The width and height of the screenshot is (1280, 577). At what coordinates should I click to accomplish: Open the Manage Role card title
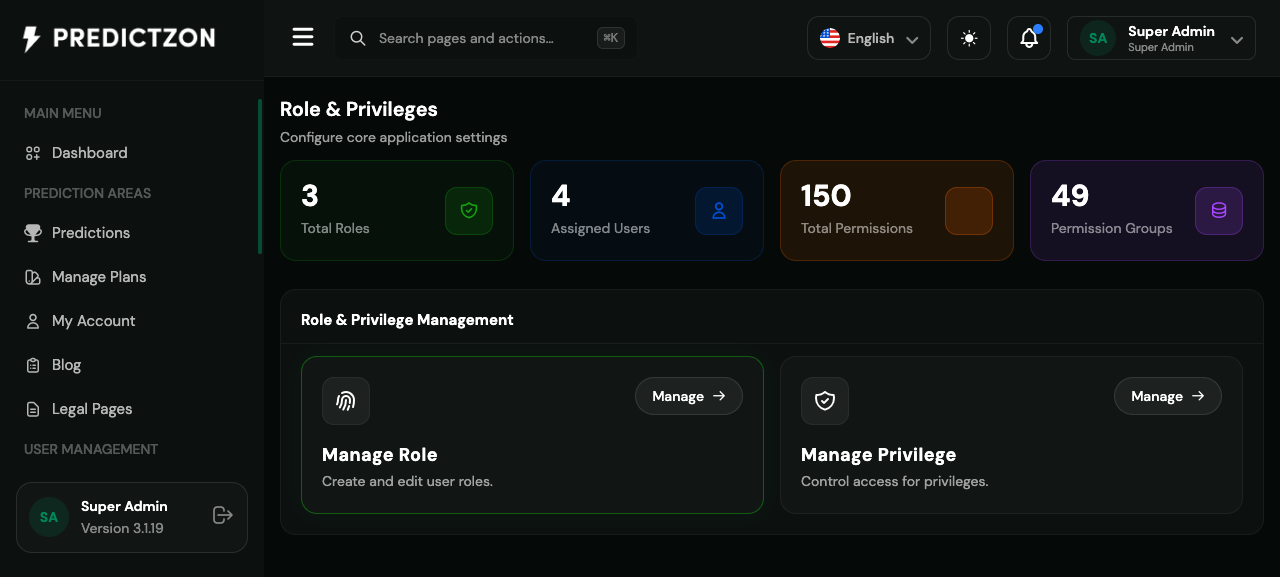(x=380, y=454)
